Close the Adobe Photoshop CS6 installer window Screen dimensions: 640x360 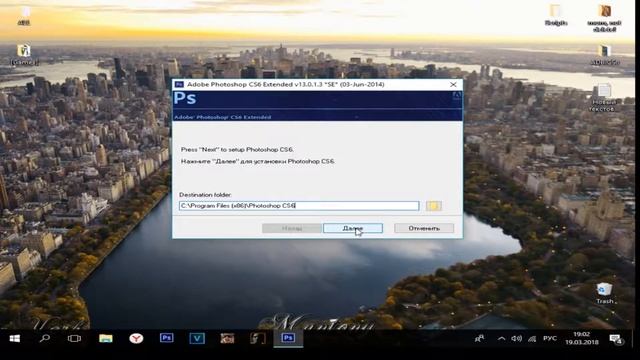453,84
